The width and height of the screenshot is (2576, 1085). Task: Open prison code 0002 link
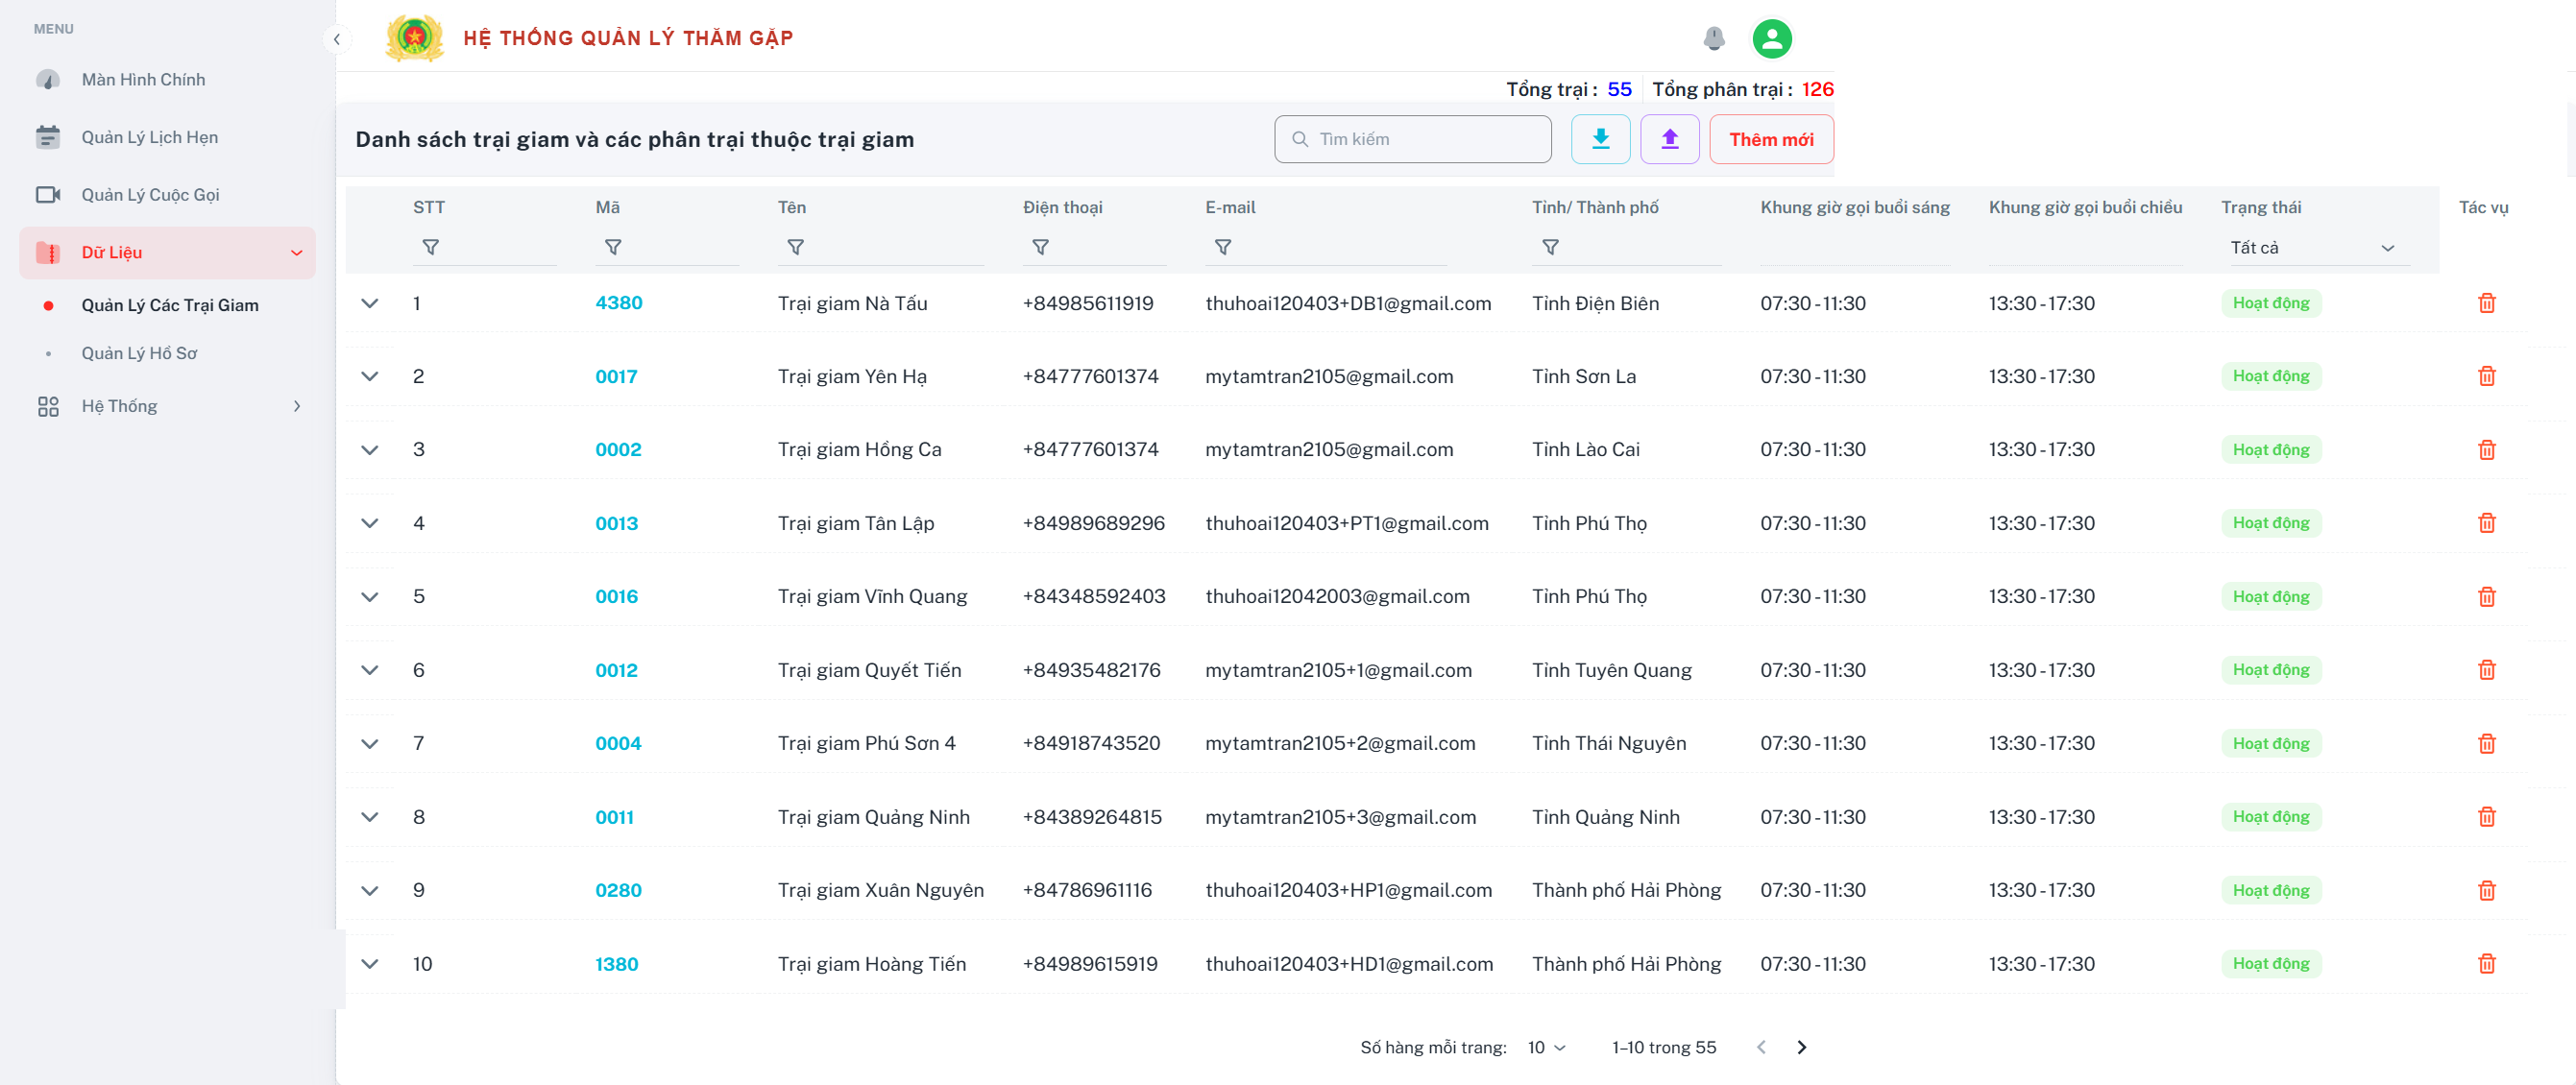(x=618, y=450)
